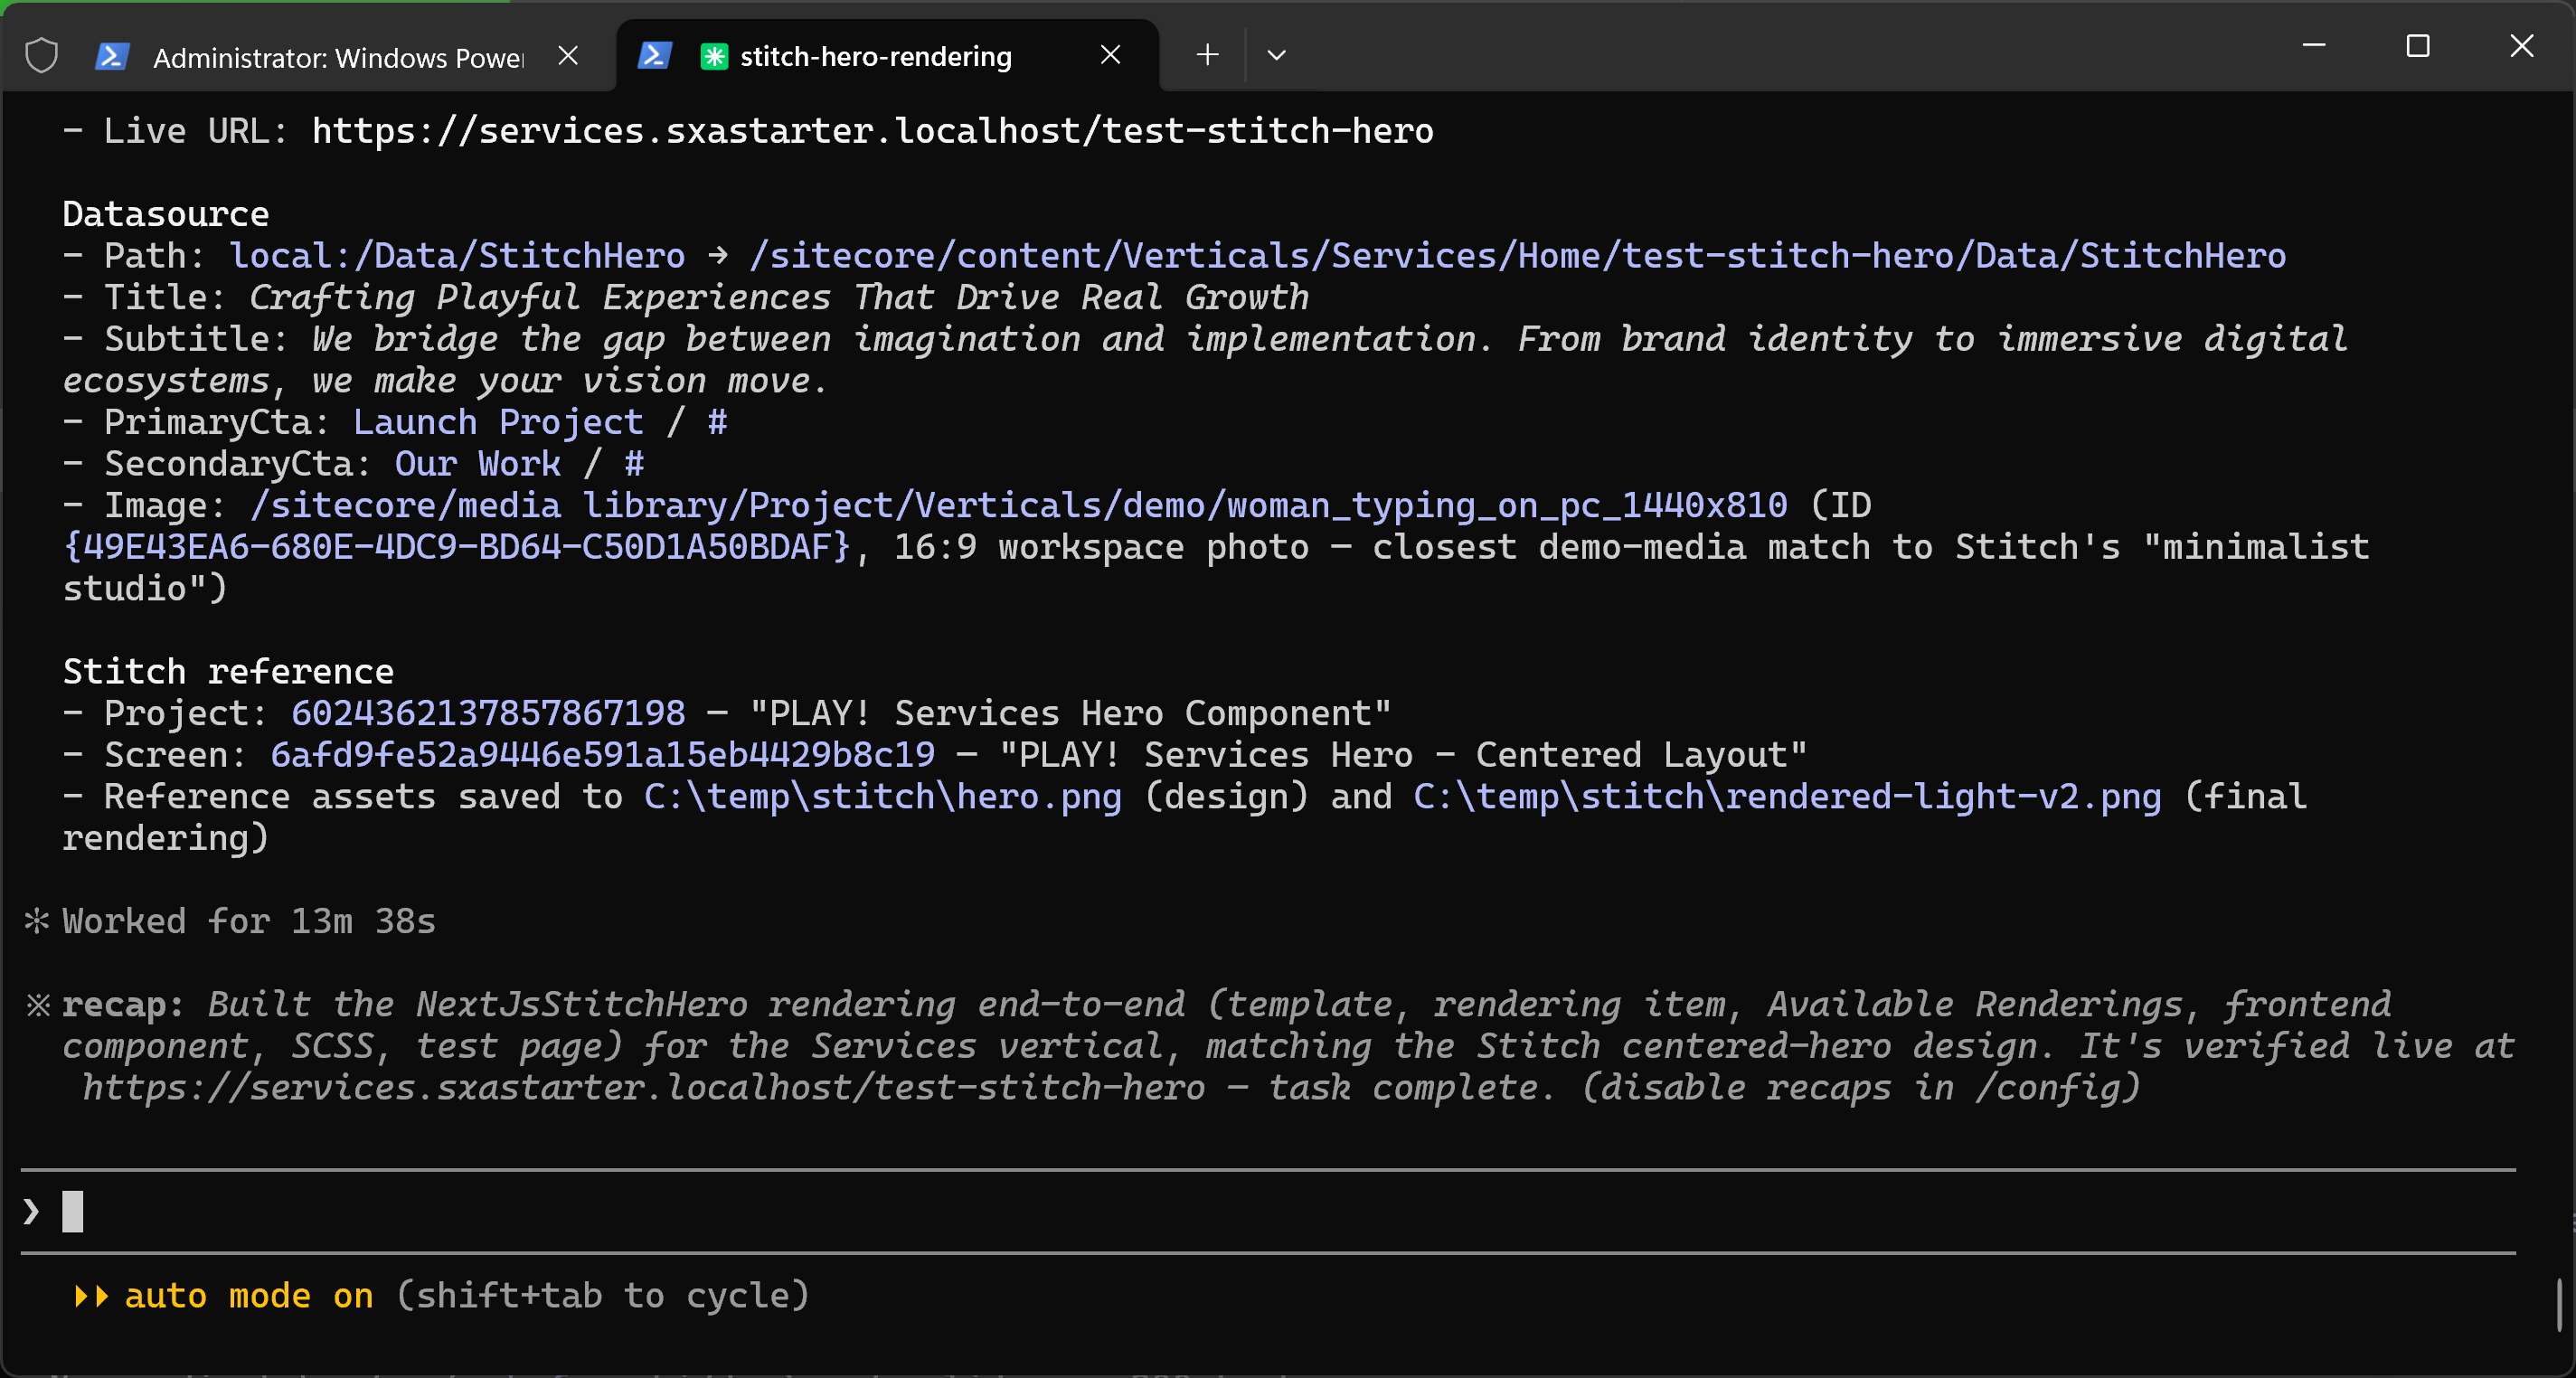Close the stitch-hero-rendering tab
Viewport: 2576px width, 1378px height.
click(x=1110, y=55)
